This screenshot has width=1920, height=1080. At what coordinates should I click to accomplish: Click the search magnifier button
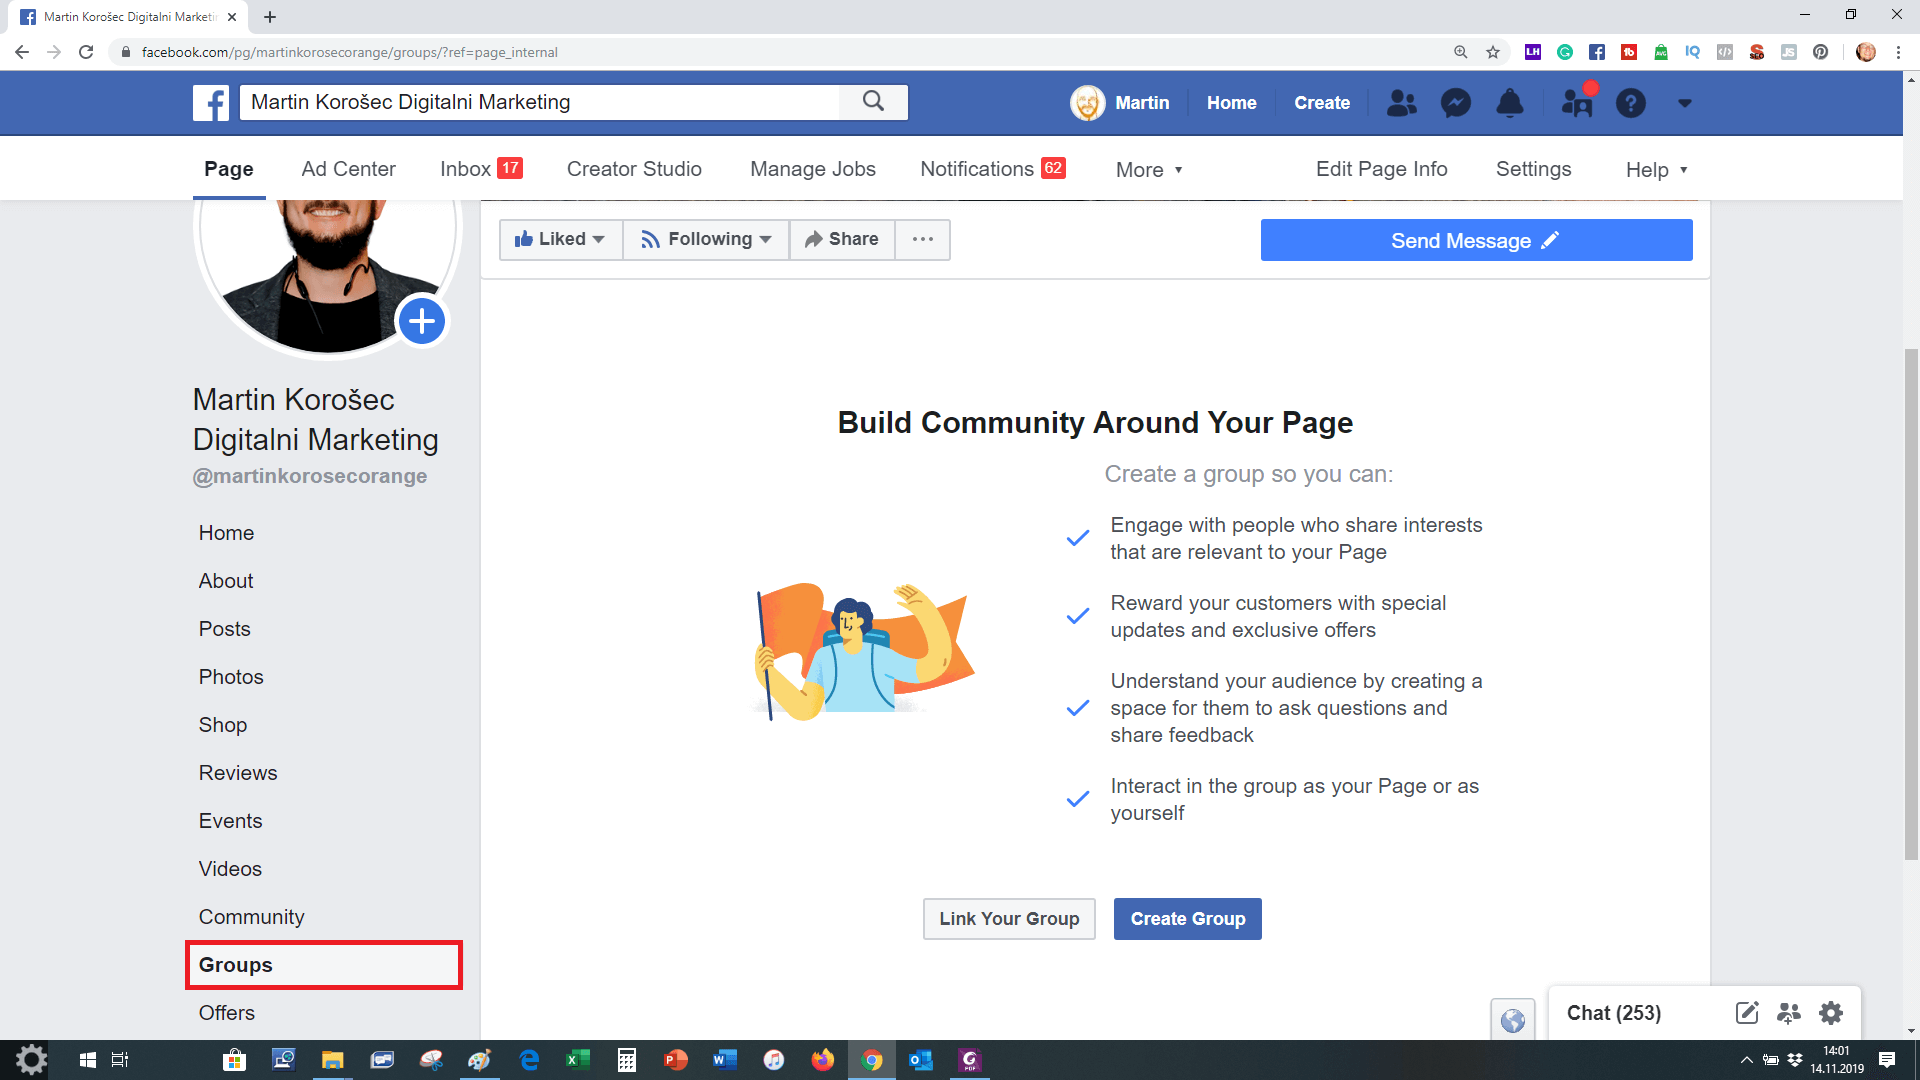tap(873, 101)
